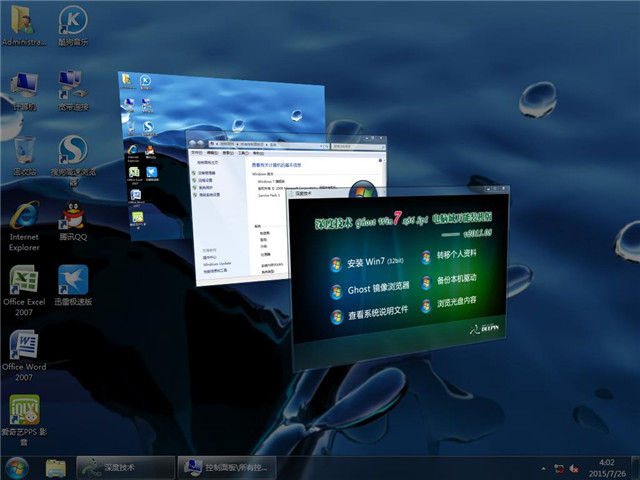This screenshot has width=640, height=480.
Task: Show hidden system tray icons
Action: pyautogui.click(x=543, y=468)
